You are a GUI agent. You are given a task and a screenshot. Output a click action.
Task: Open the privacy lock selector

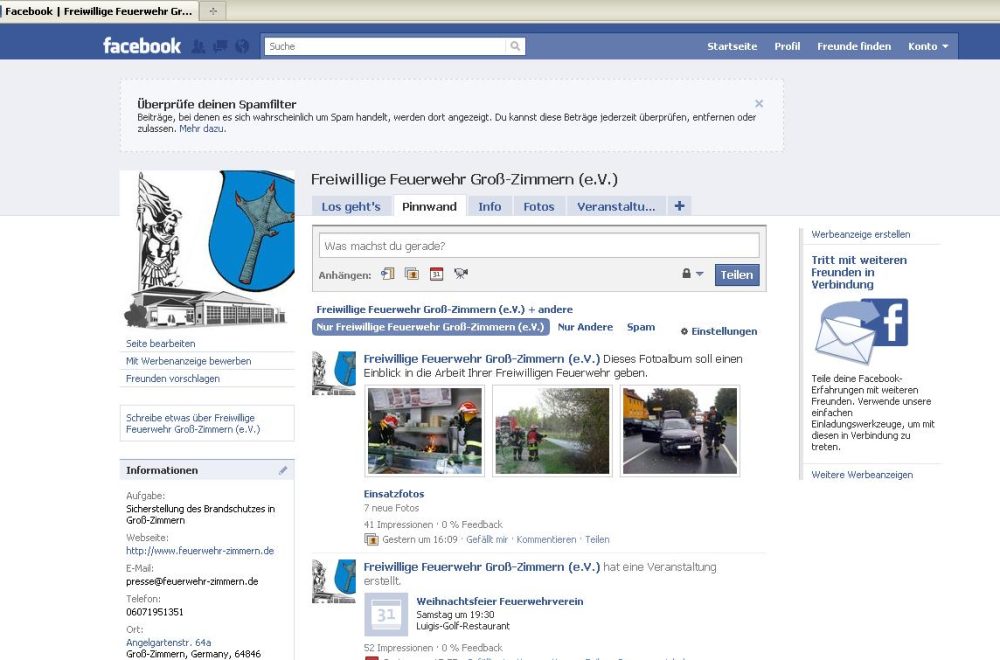[x=687, y=274]
